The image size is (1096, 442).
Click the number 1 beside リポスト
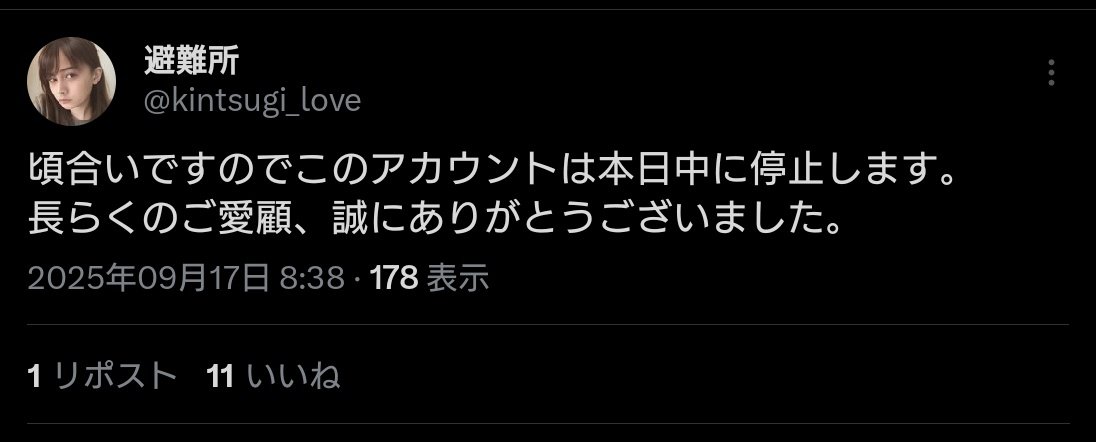34,376
